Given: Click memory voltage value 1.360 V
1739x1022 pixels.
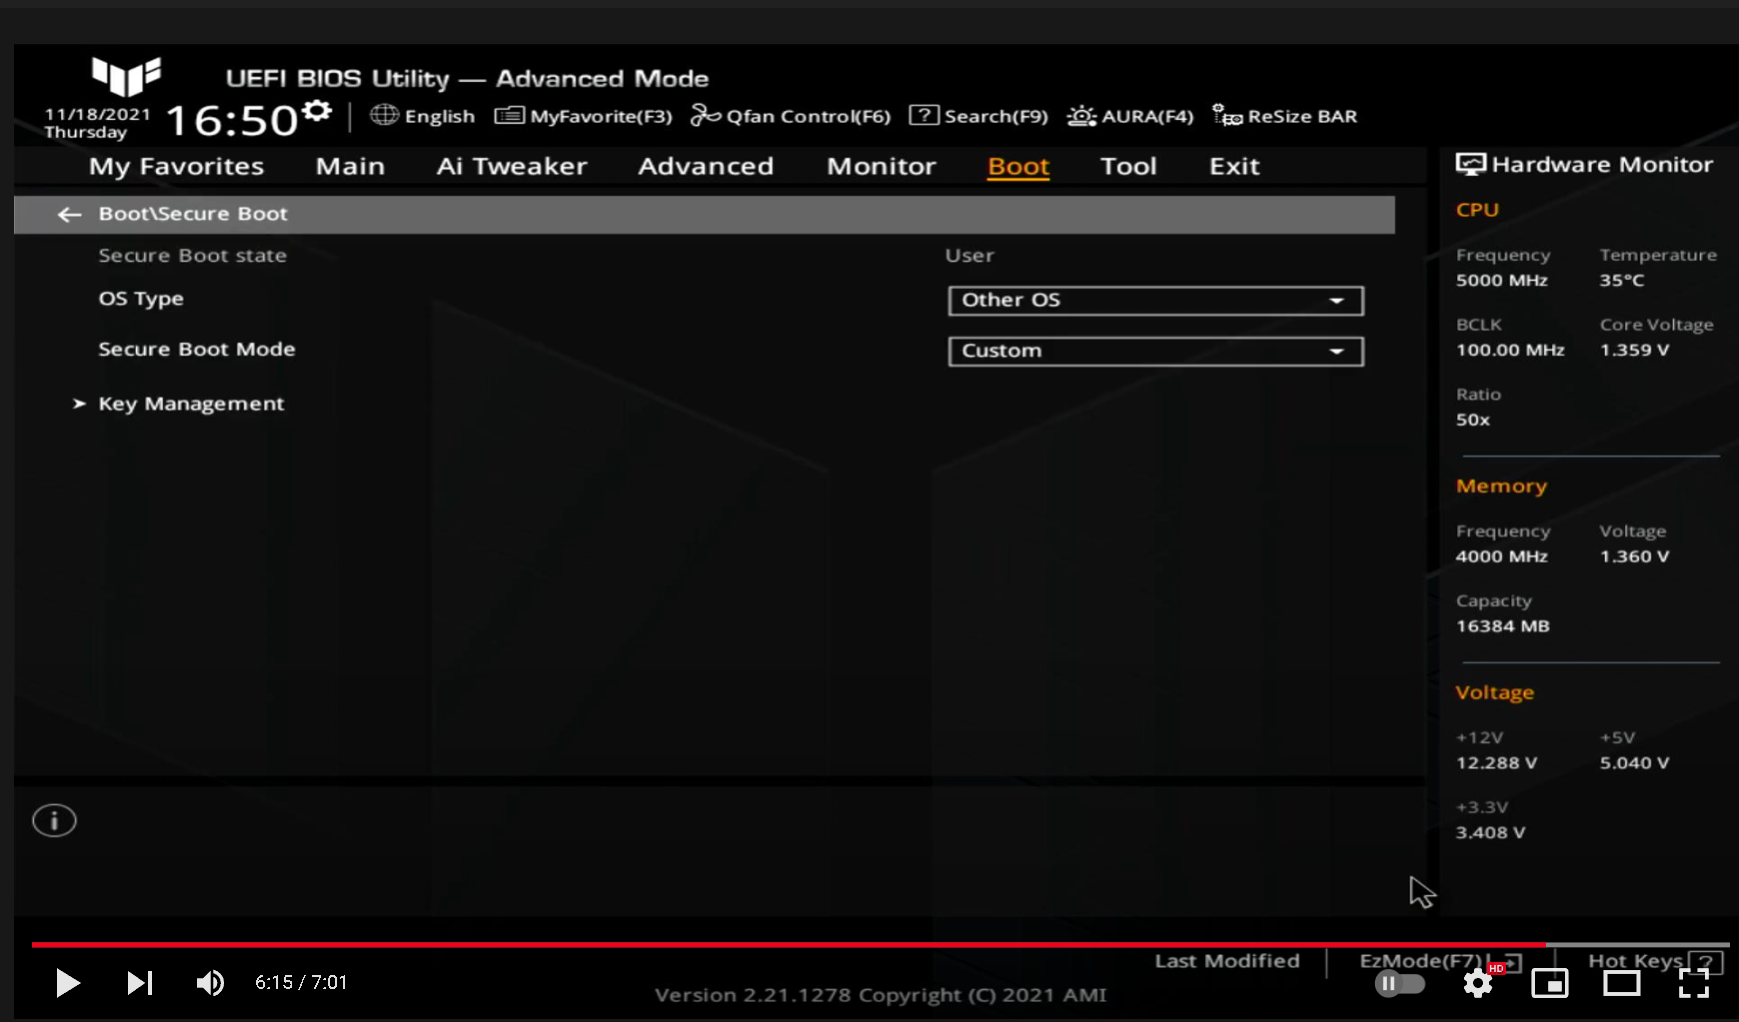Looking at the screenshot, I should pyautogui.click(x=1634, y=556).
